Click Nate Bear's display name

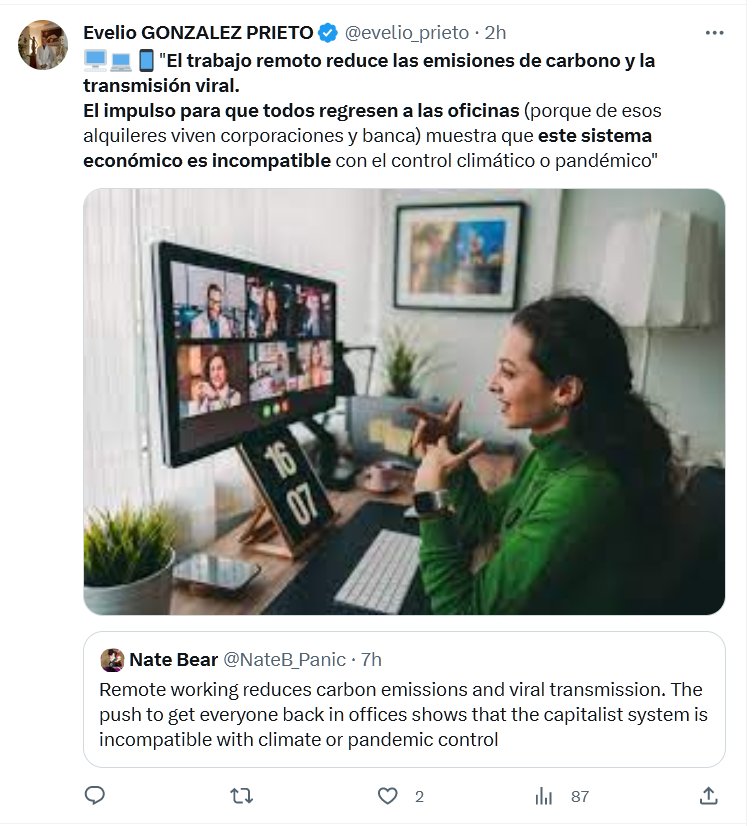click(x=172, y=660)
